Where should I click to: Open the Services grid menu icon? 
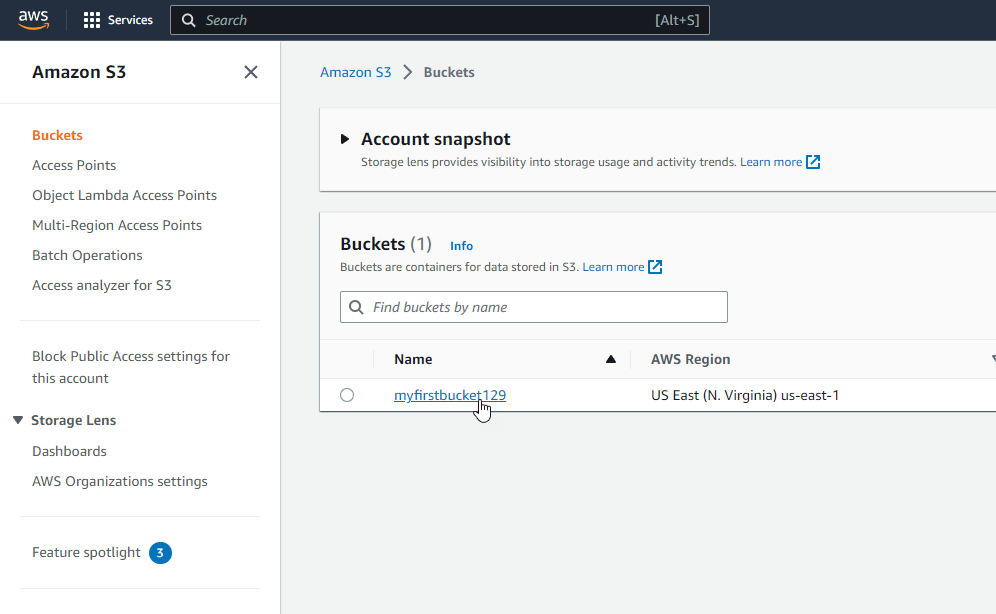click(x=92, y=20)
